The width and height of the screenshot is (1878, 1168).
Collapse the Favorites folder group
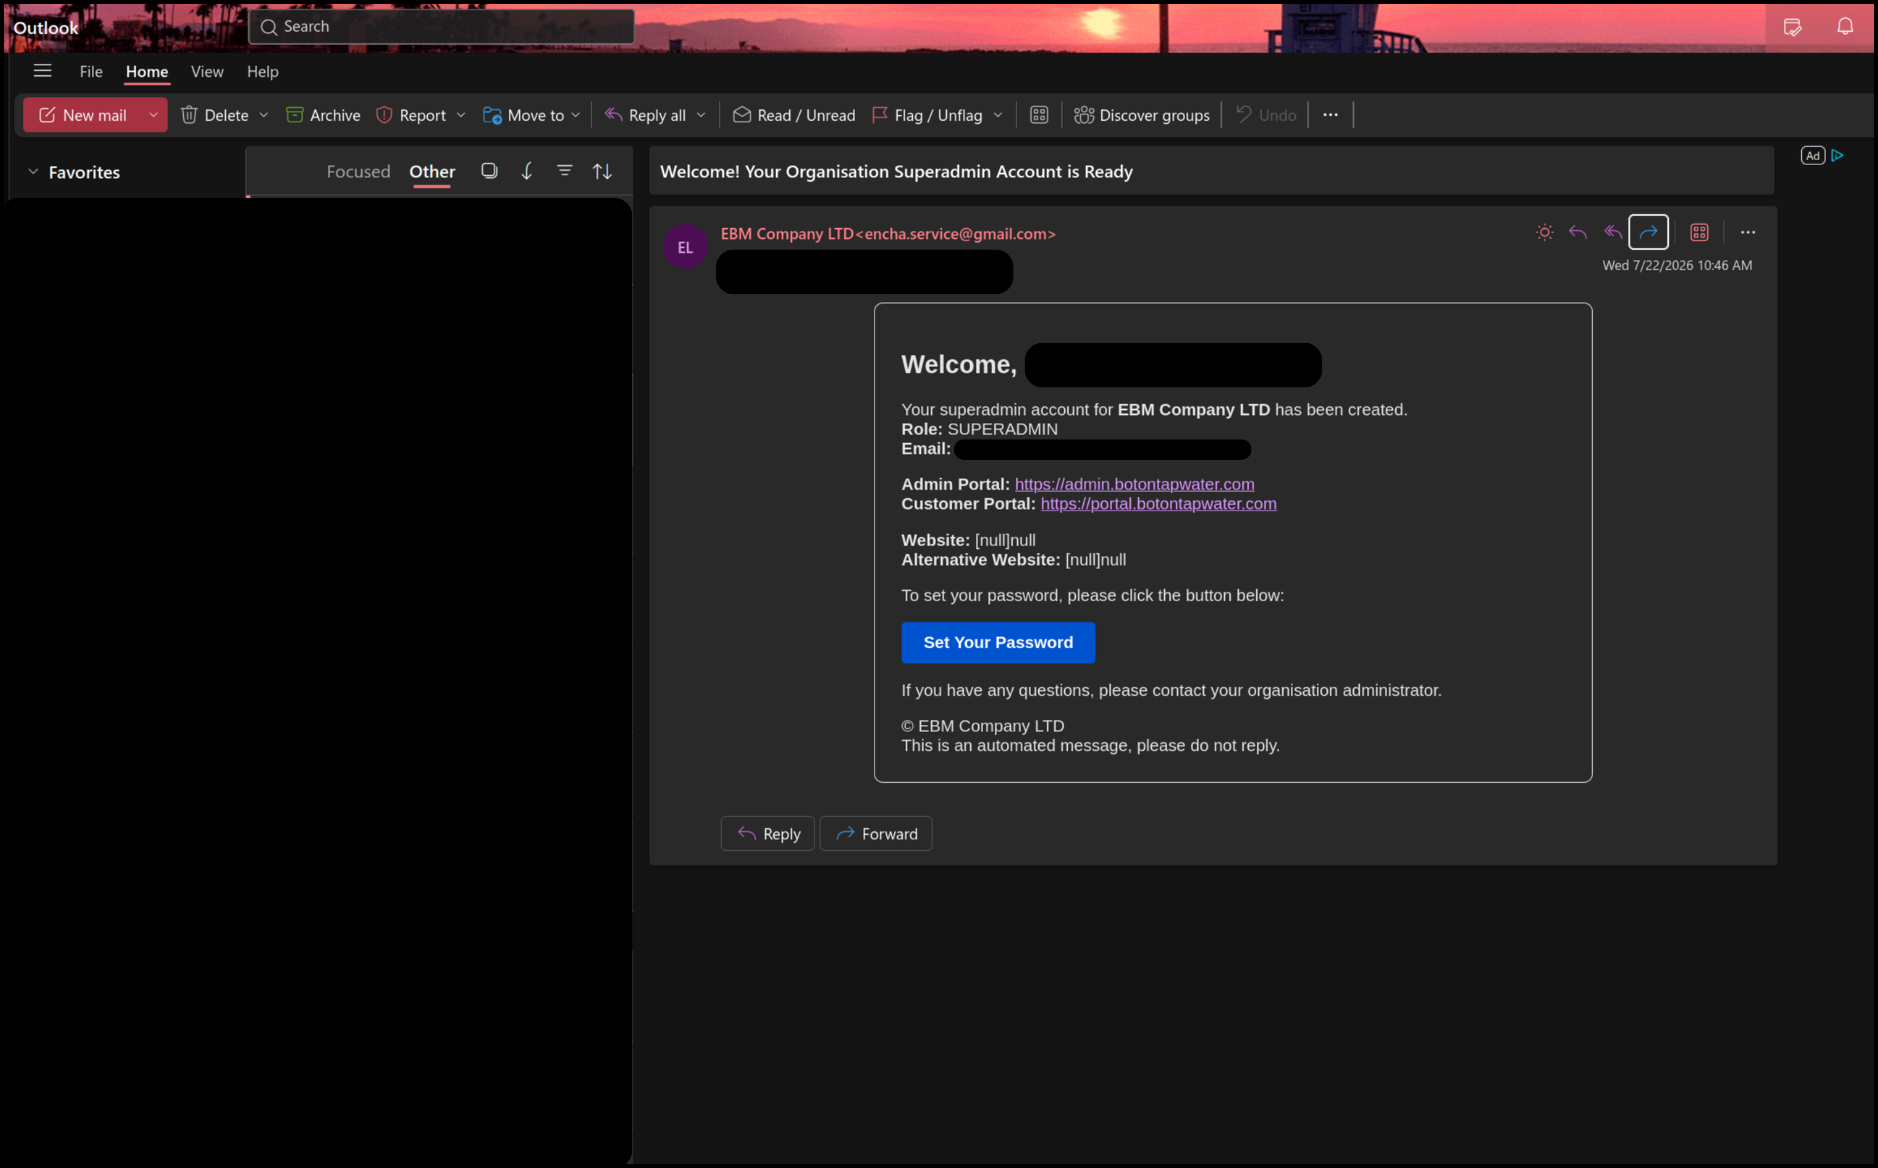click(x=33, y=172)
